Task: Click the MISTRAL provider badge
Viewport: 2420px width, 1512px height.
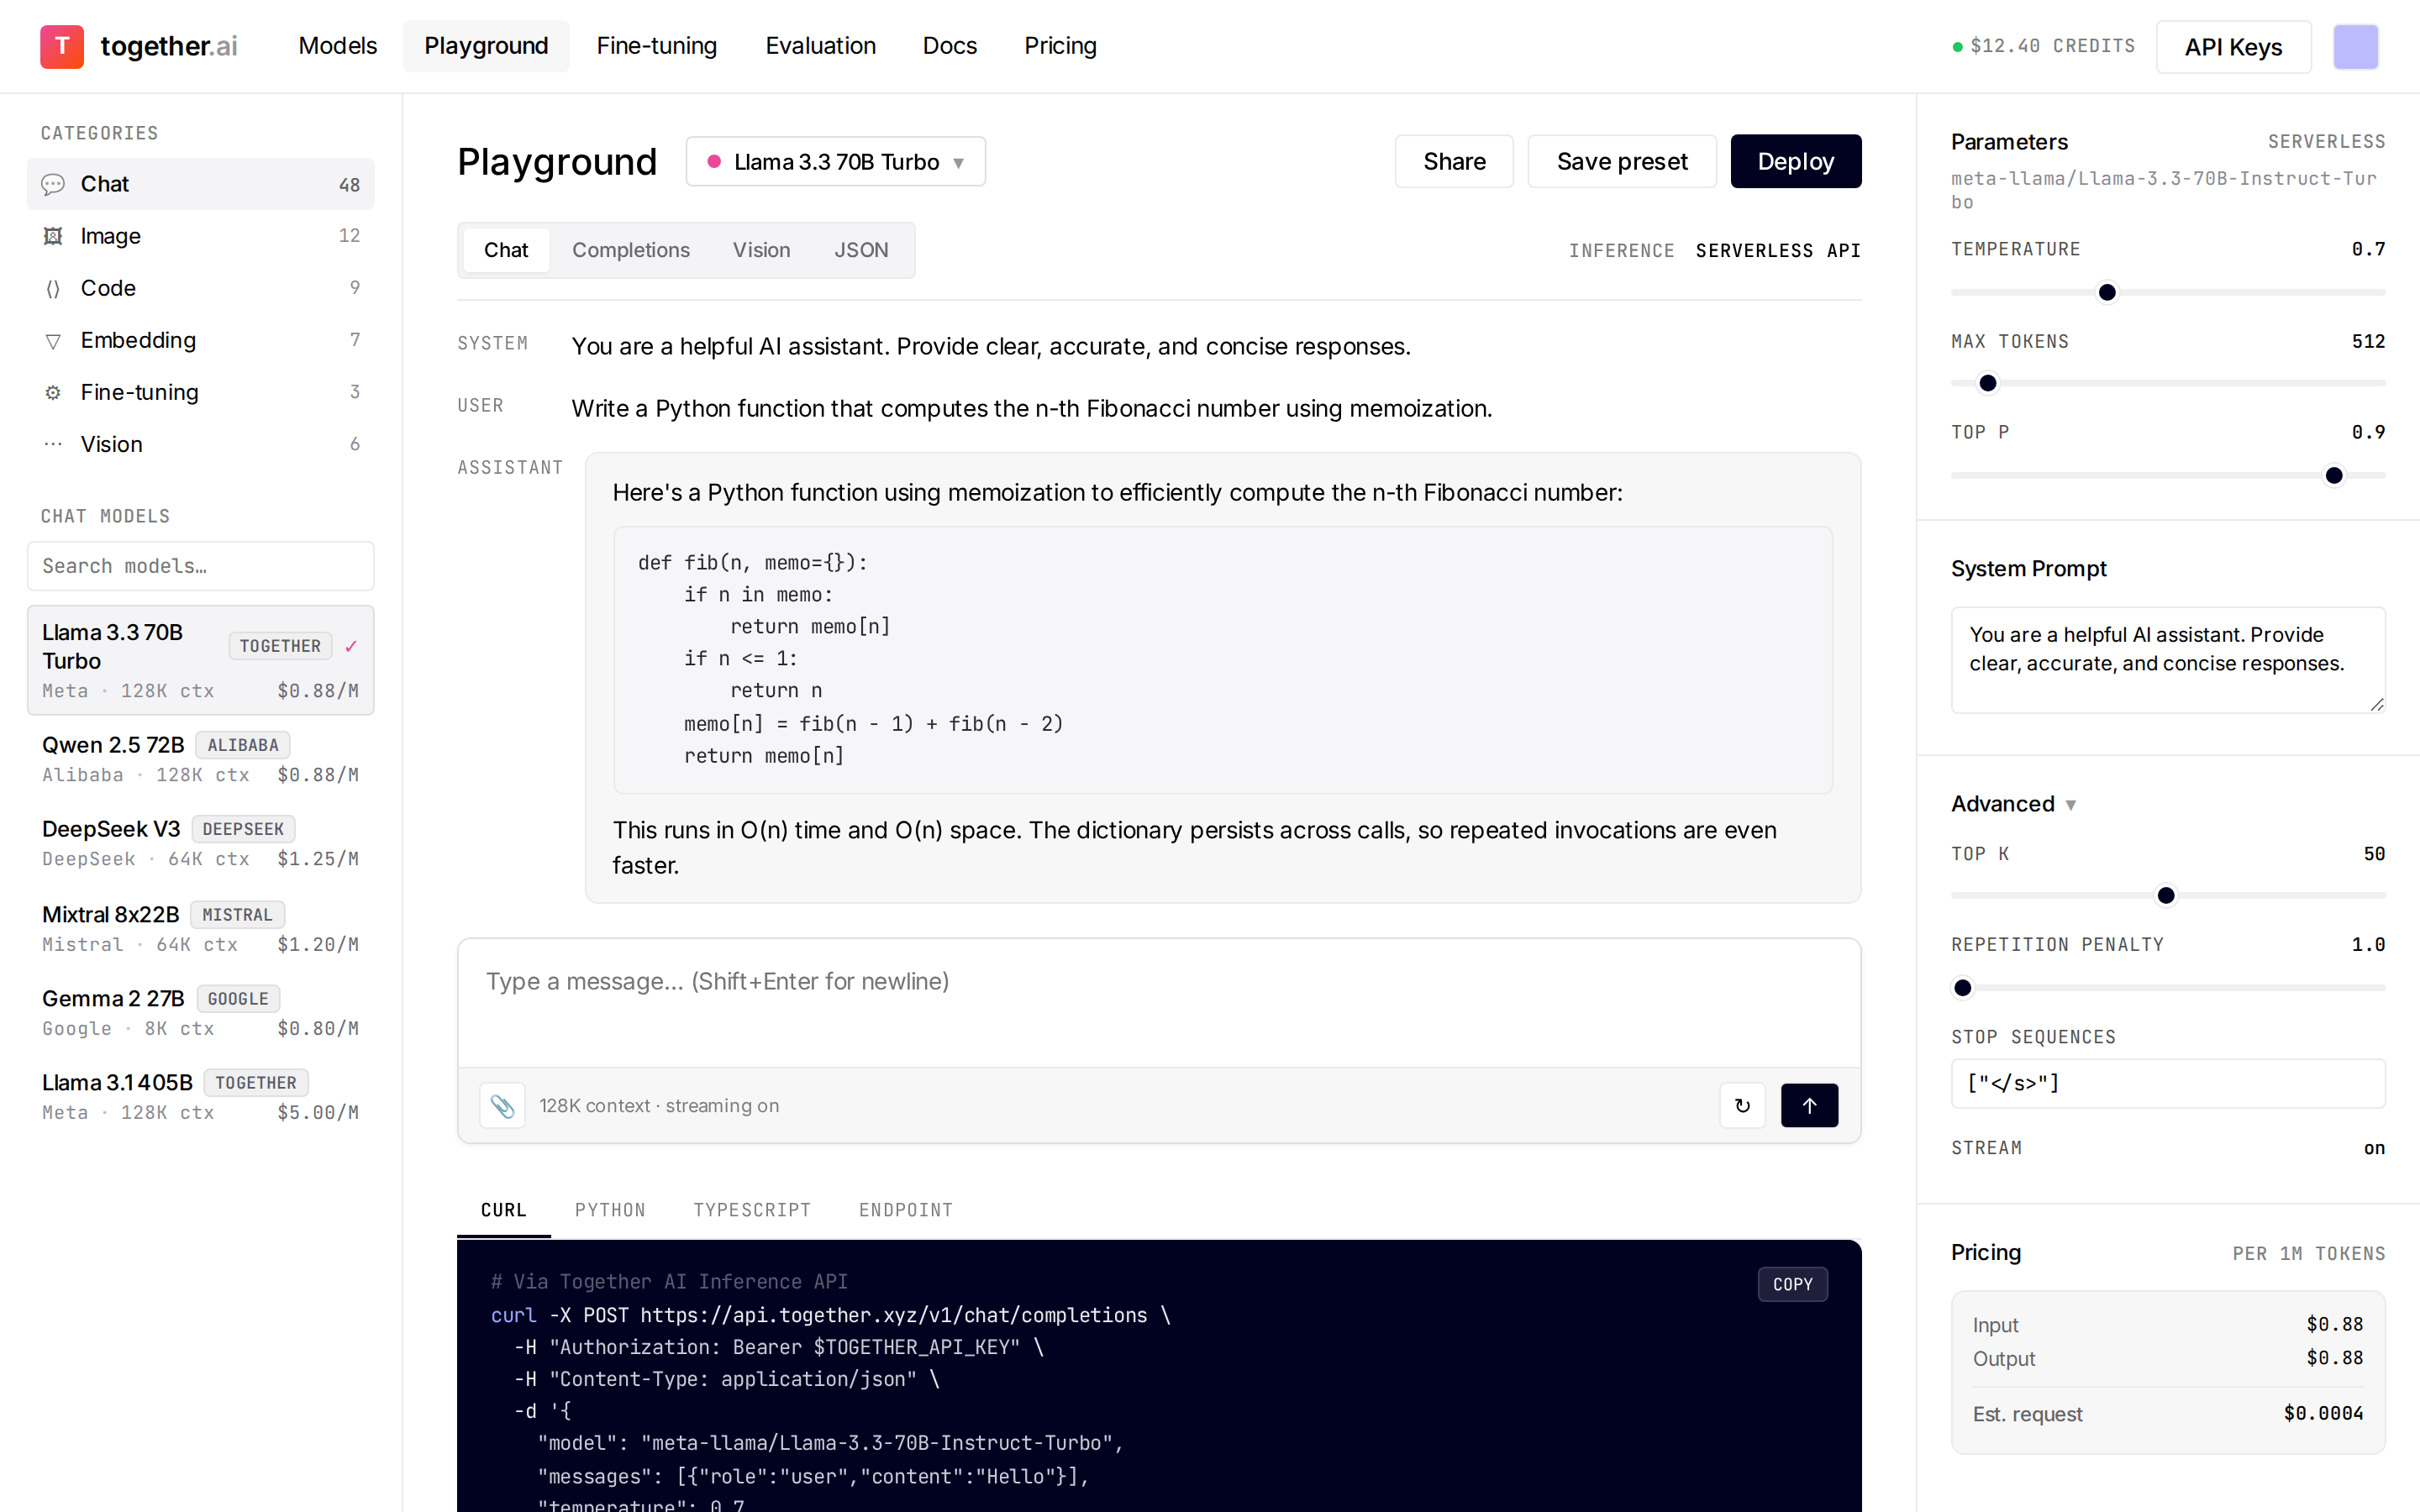Action: 237,915
